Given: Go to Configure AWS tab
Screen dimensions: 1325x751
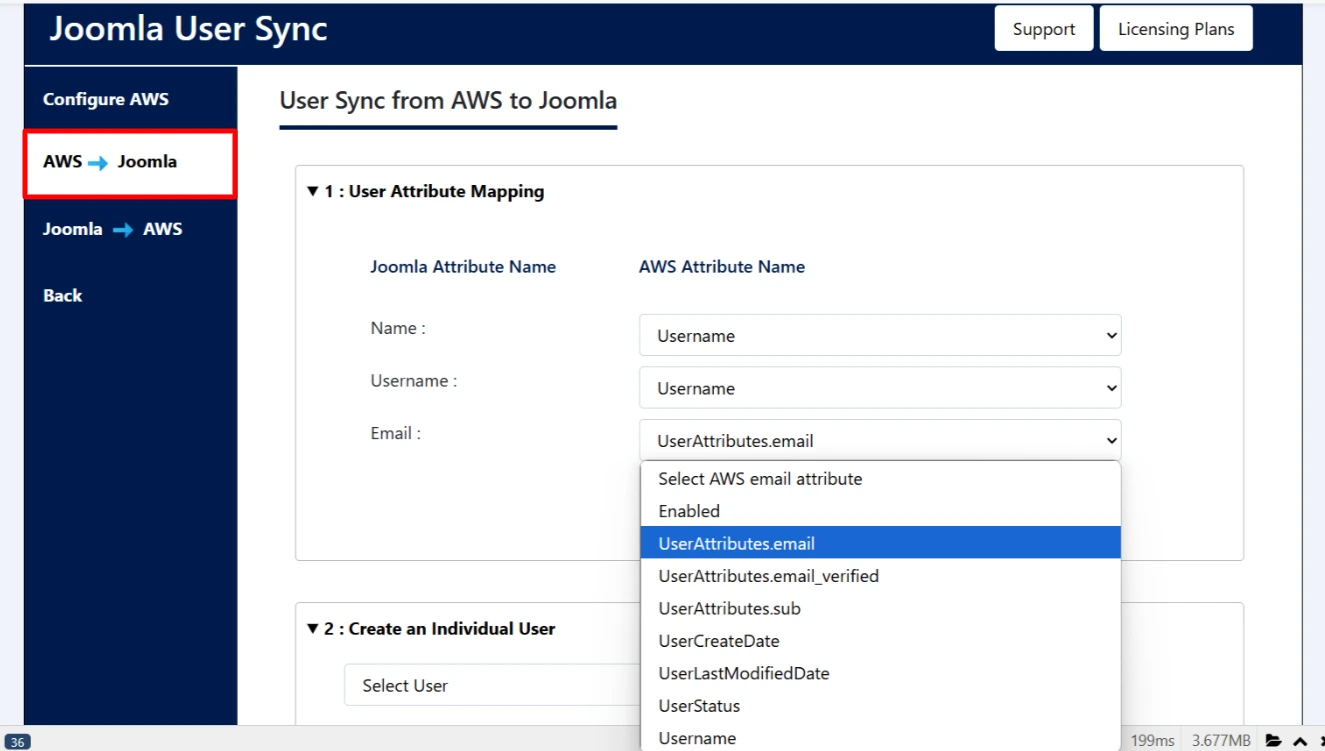Looking at the screenshot, I should click(x=106, y=99).
